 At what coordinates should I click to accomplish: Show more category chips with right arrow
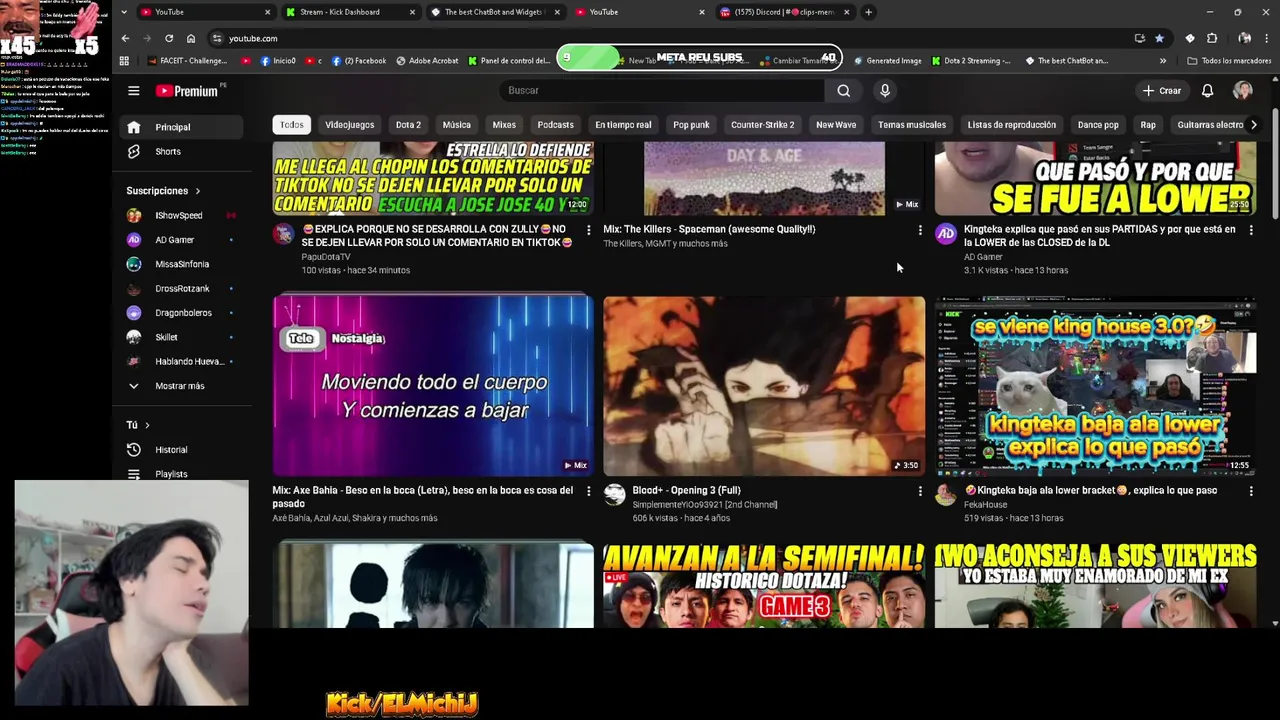point(1253,125)
